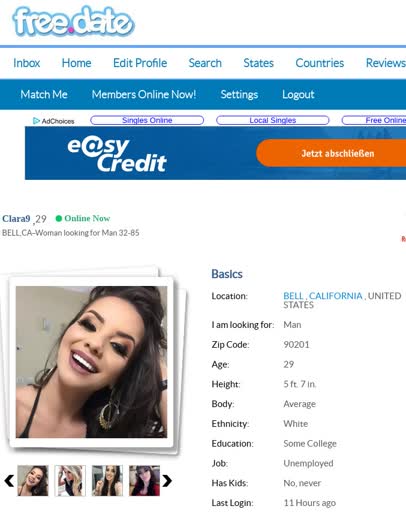Go to the Home page
406x512 pixels.
[76, 63]
